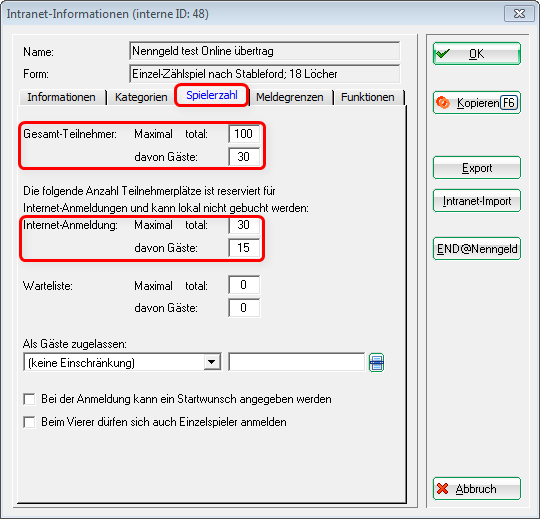Select the Internet-Anmeldung davon Gäste field
The height and width of the screenshot is (519, 540).
[x=244, y=248]
